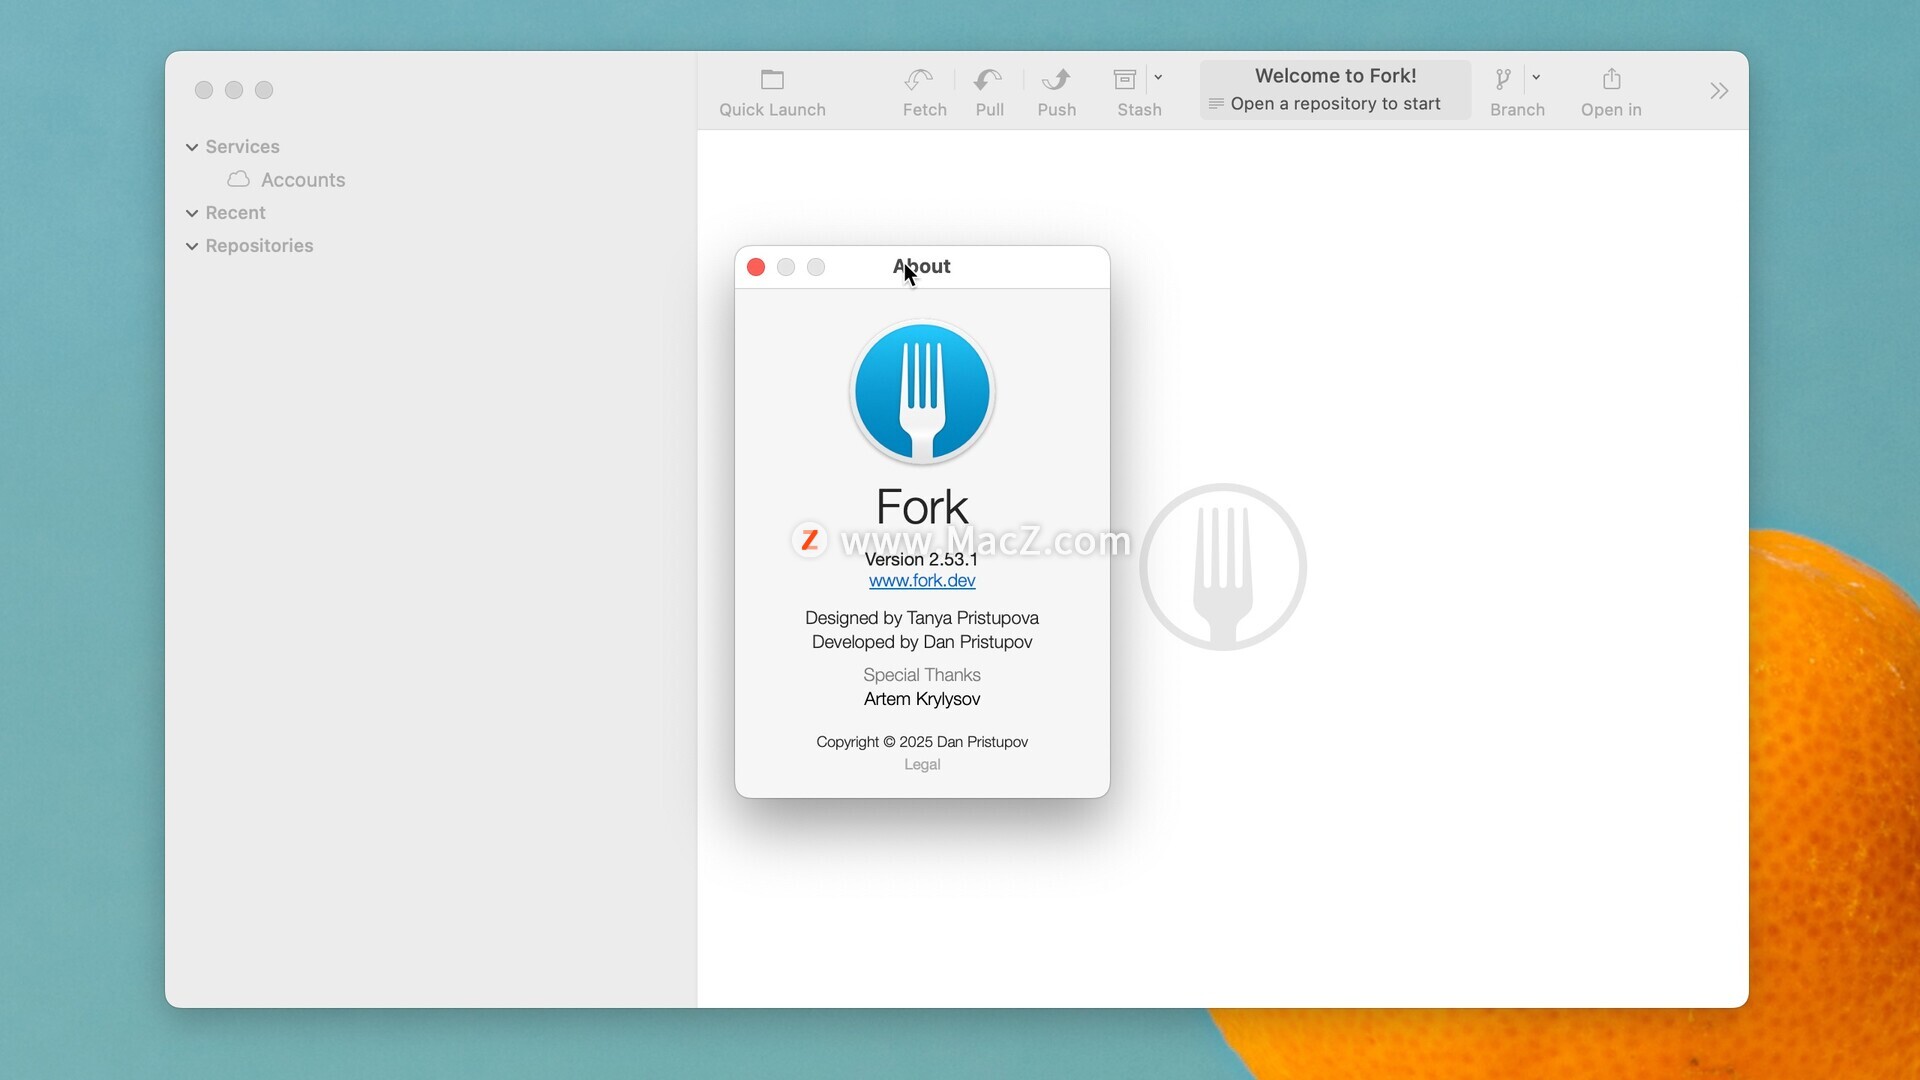Collapse the Recent section
The image size is (1920, 1080).
pyautogui.click(x=192, y=213)
